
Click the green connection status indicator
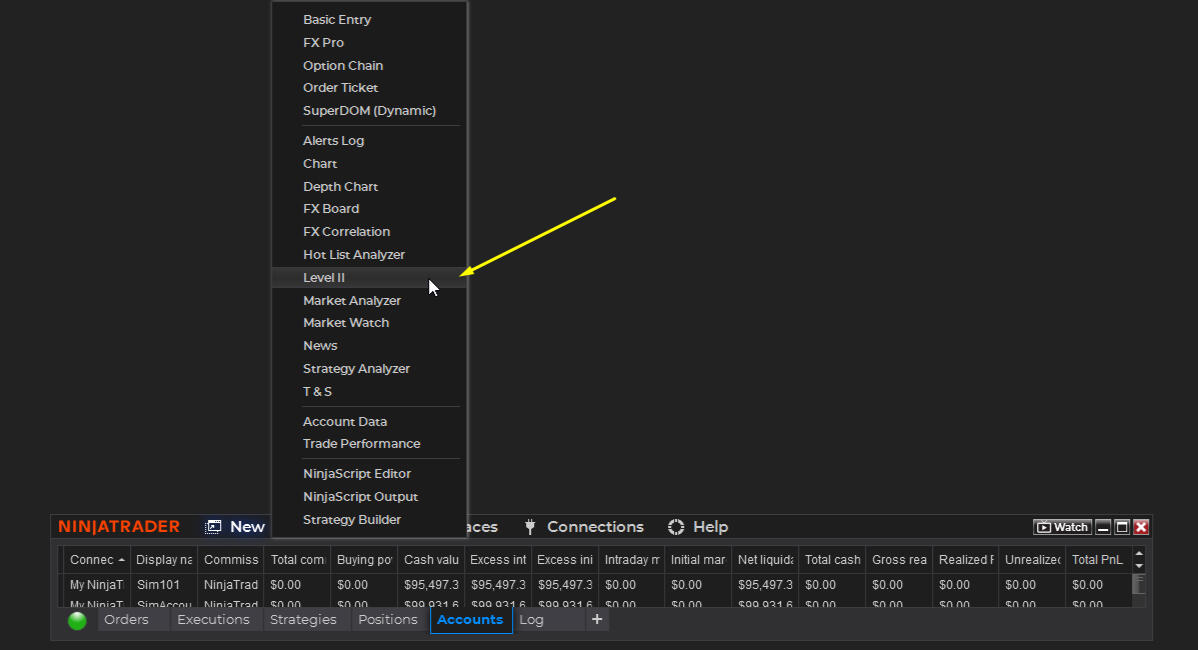[x=77, y=621]
